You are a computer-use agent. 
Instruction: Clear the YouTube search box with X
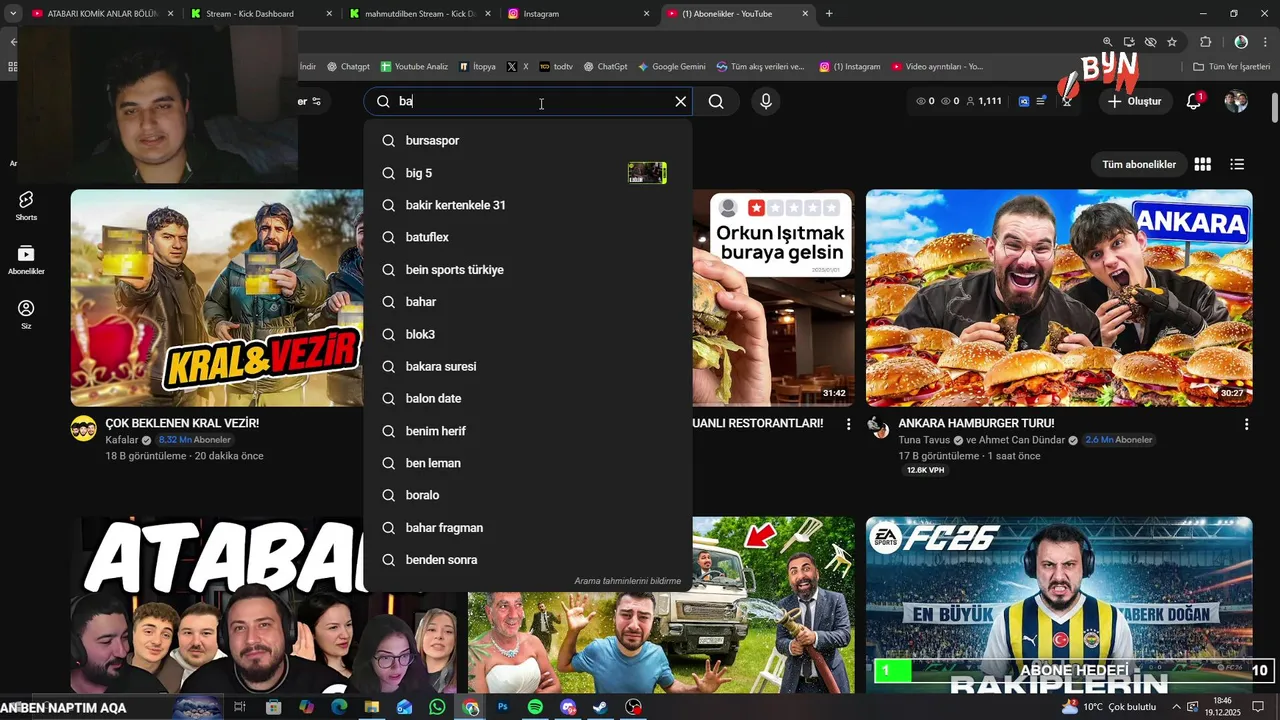click(x=681, y=101)
